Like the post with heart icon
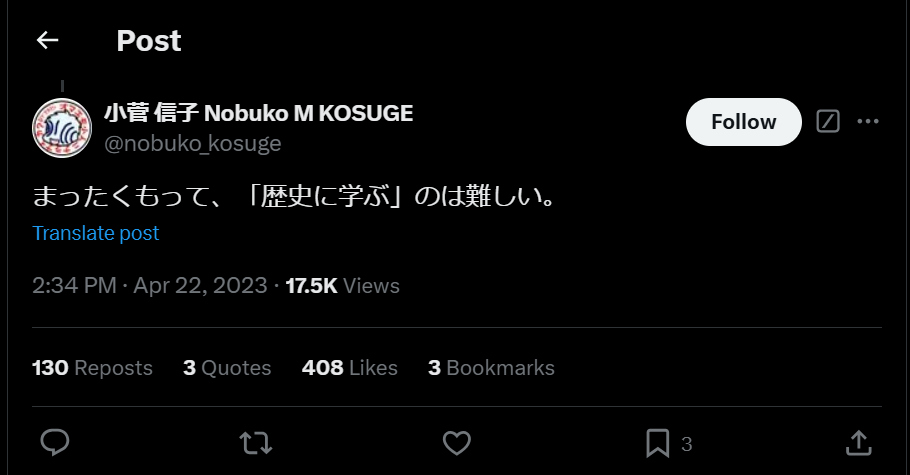Screen dimensions: 910x475 point(457,443)
